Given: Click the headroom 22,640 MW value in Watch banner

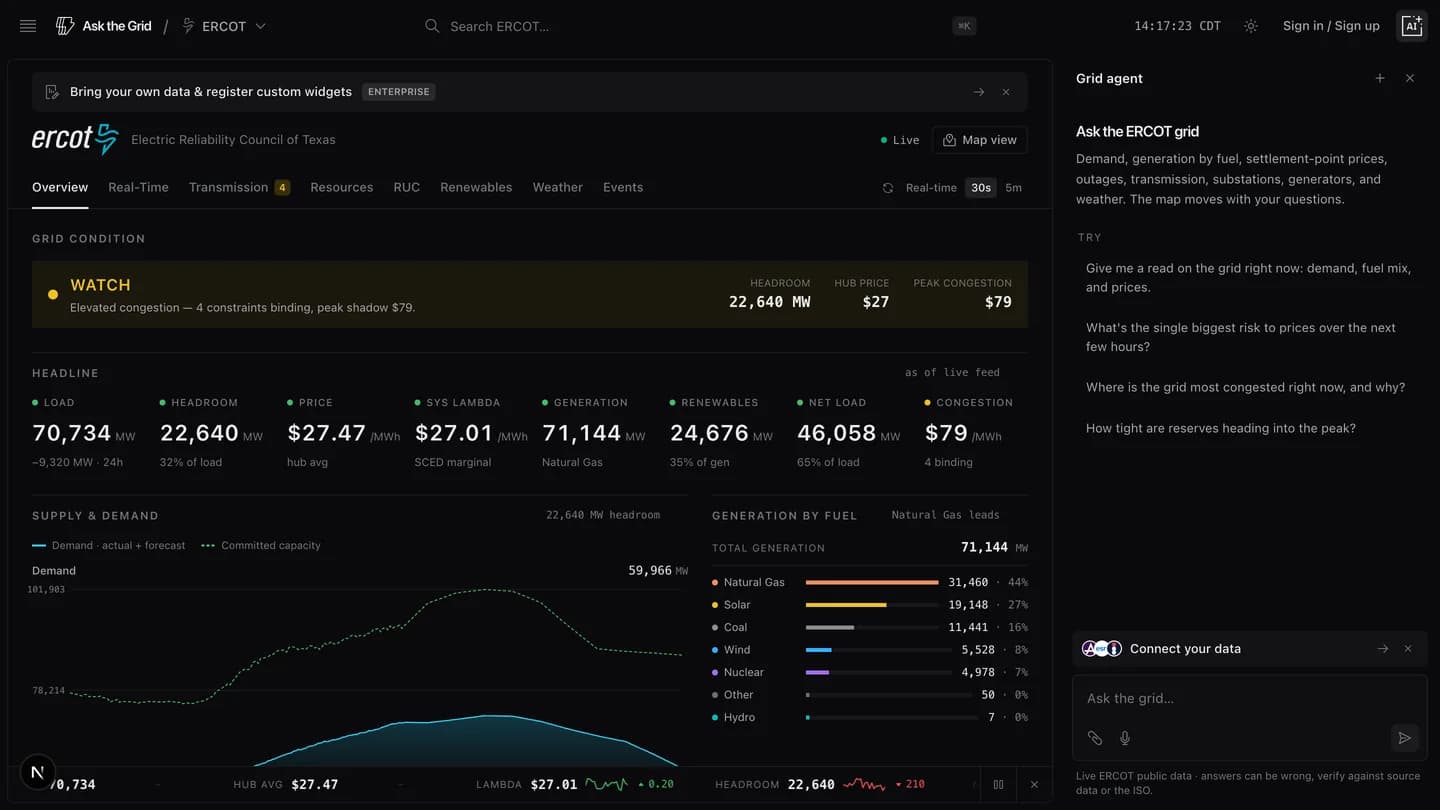Looking at the screenshot, I should pyautogui.click(x=769, y=302).
